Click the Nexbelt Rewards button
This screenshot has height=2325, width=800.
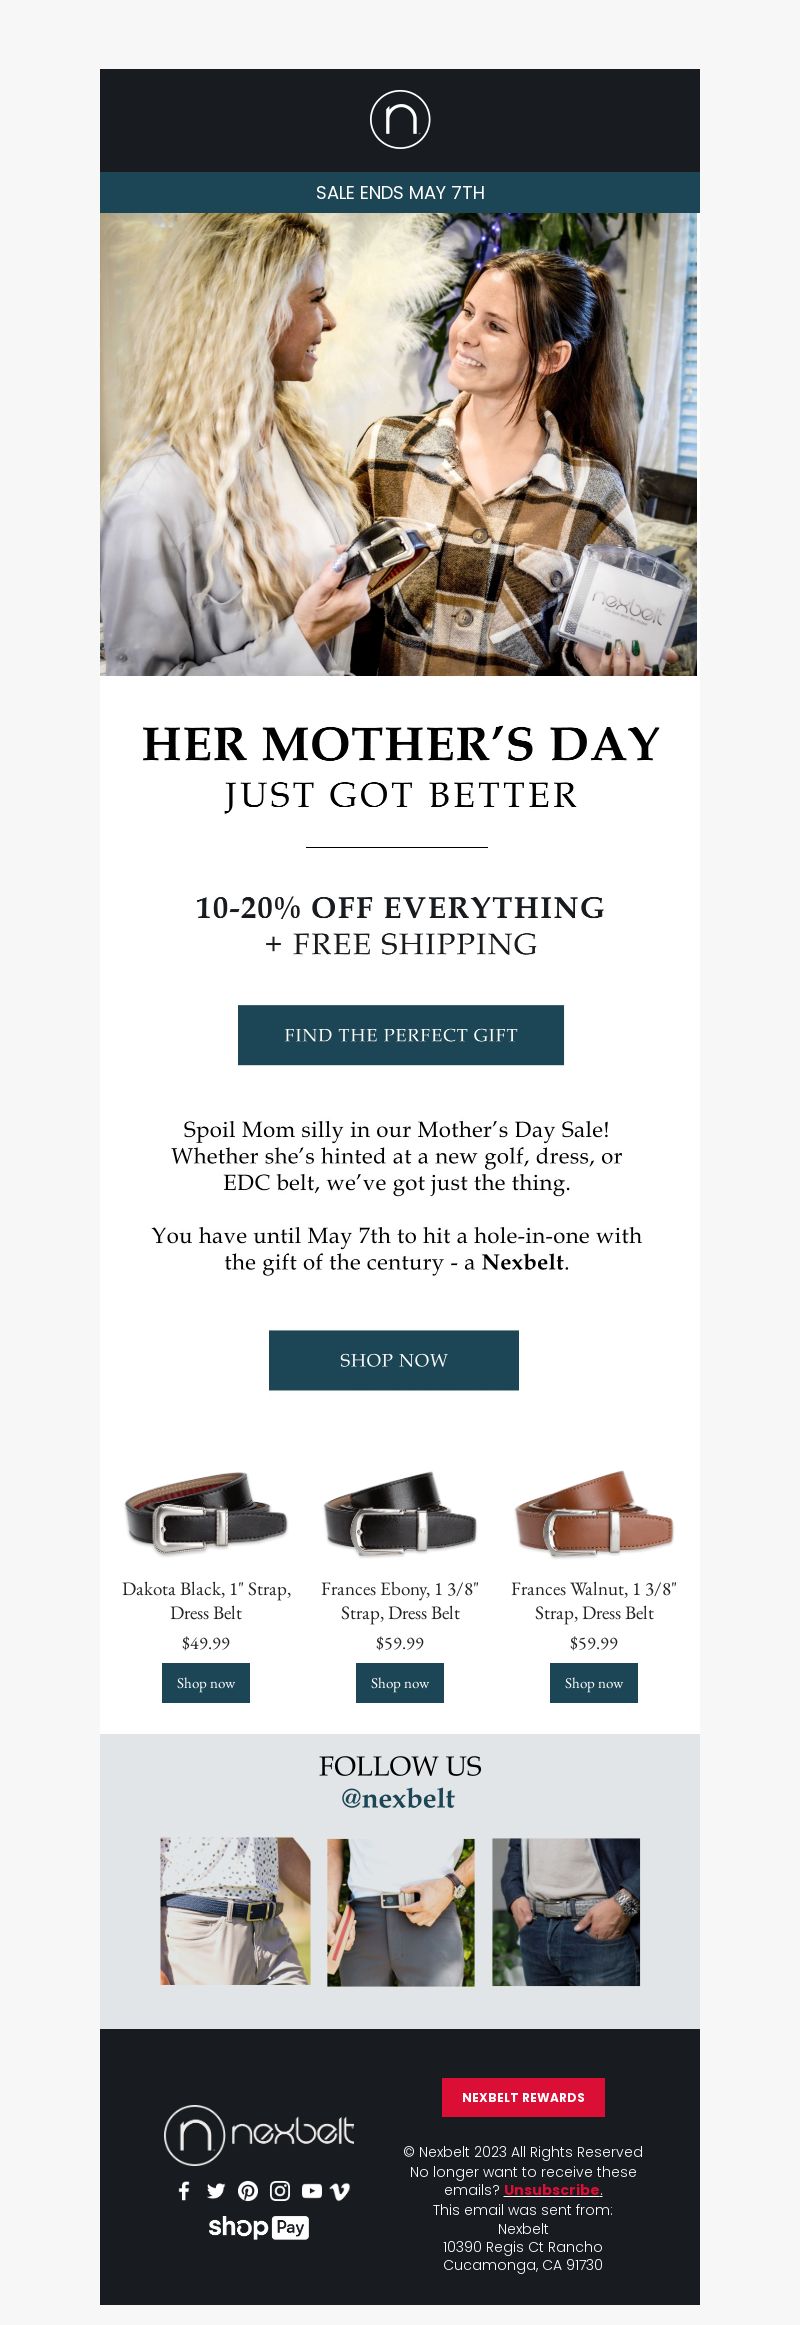[523, 2097]
